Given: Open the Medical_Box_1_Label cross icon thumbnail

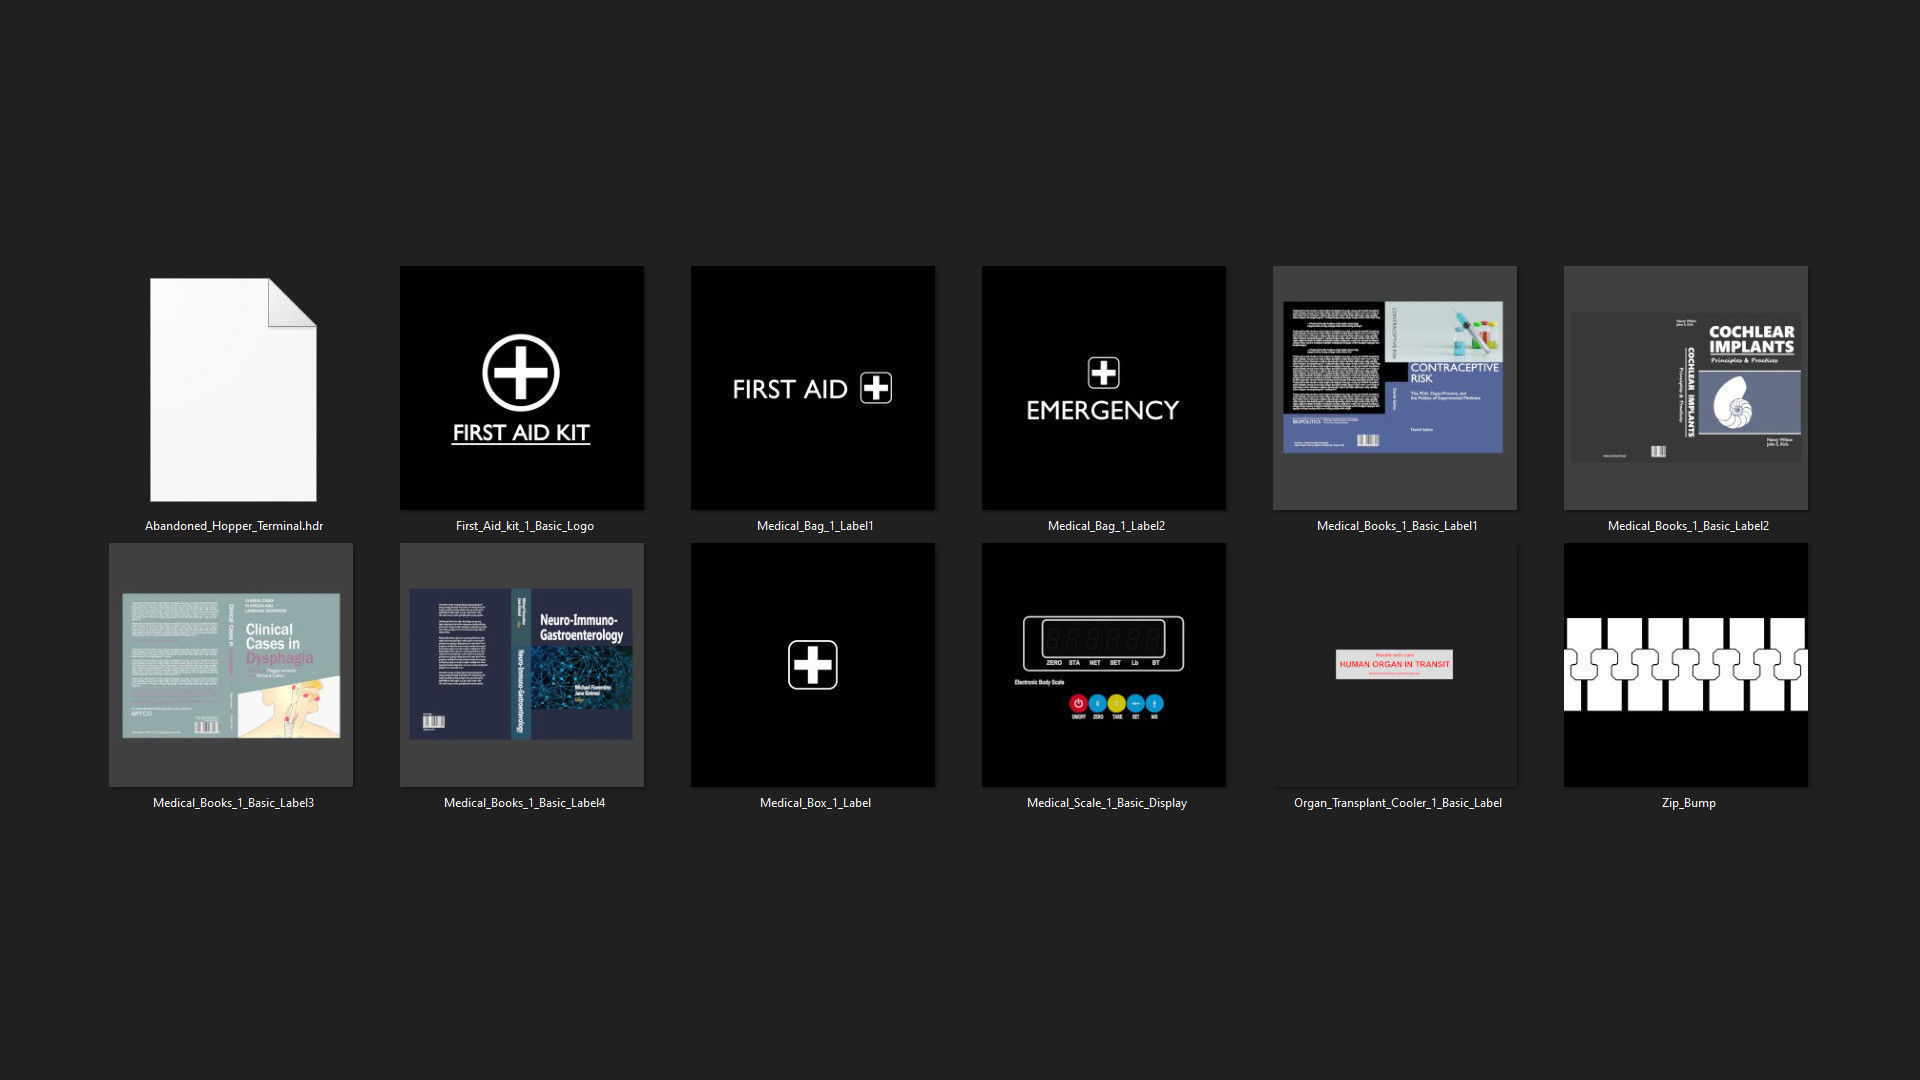Looking at the screenshot, I should [812, 665].
